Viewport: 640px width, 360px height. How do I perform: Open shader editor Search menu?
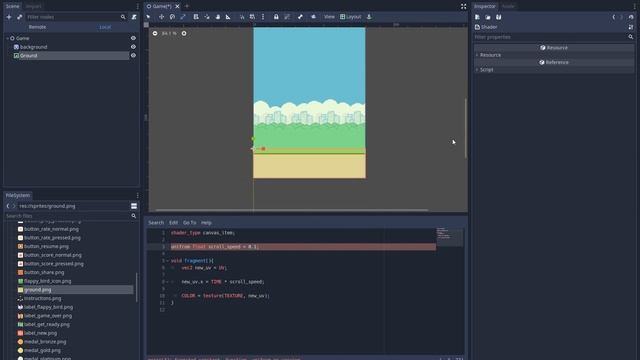(x=156, y=222)
